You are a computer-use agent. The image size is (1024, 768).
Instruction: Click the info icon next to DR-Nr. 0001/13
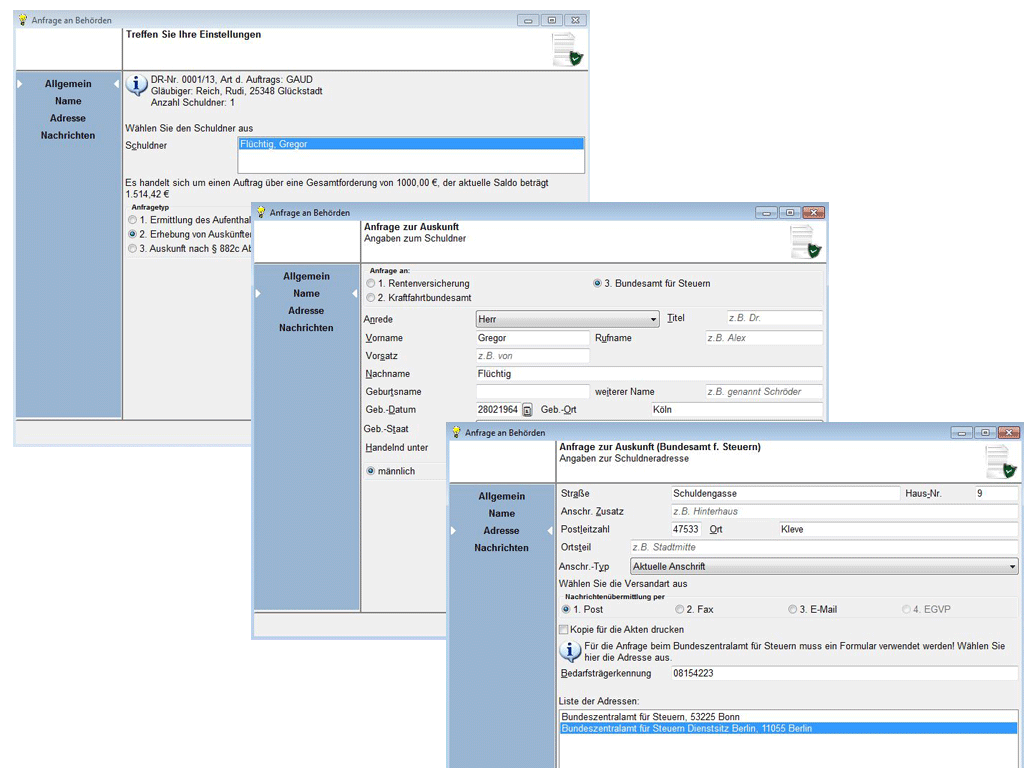tap(137, 85)
